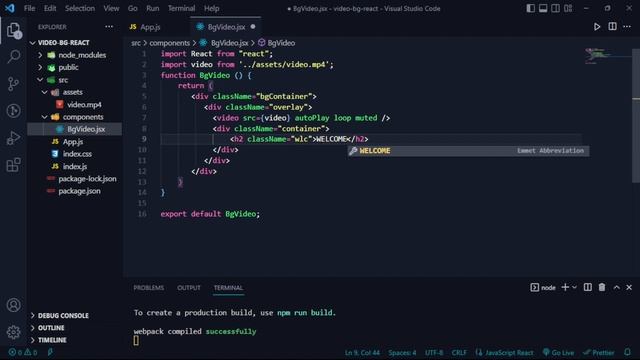
Task: Maximize the panel size chevron
Action: tap(616, 287)
